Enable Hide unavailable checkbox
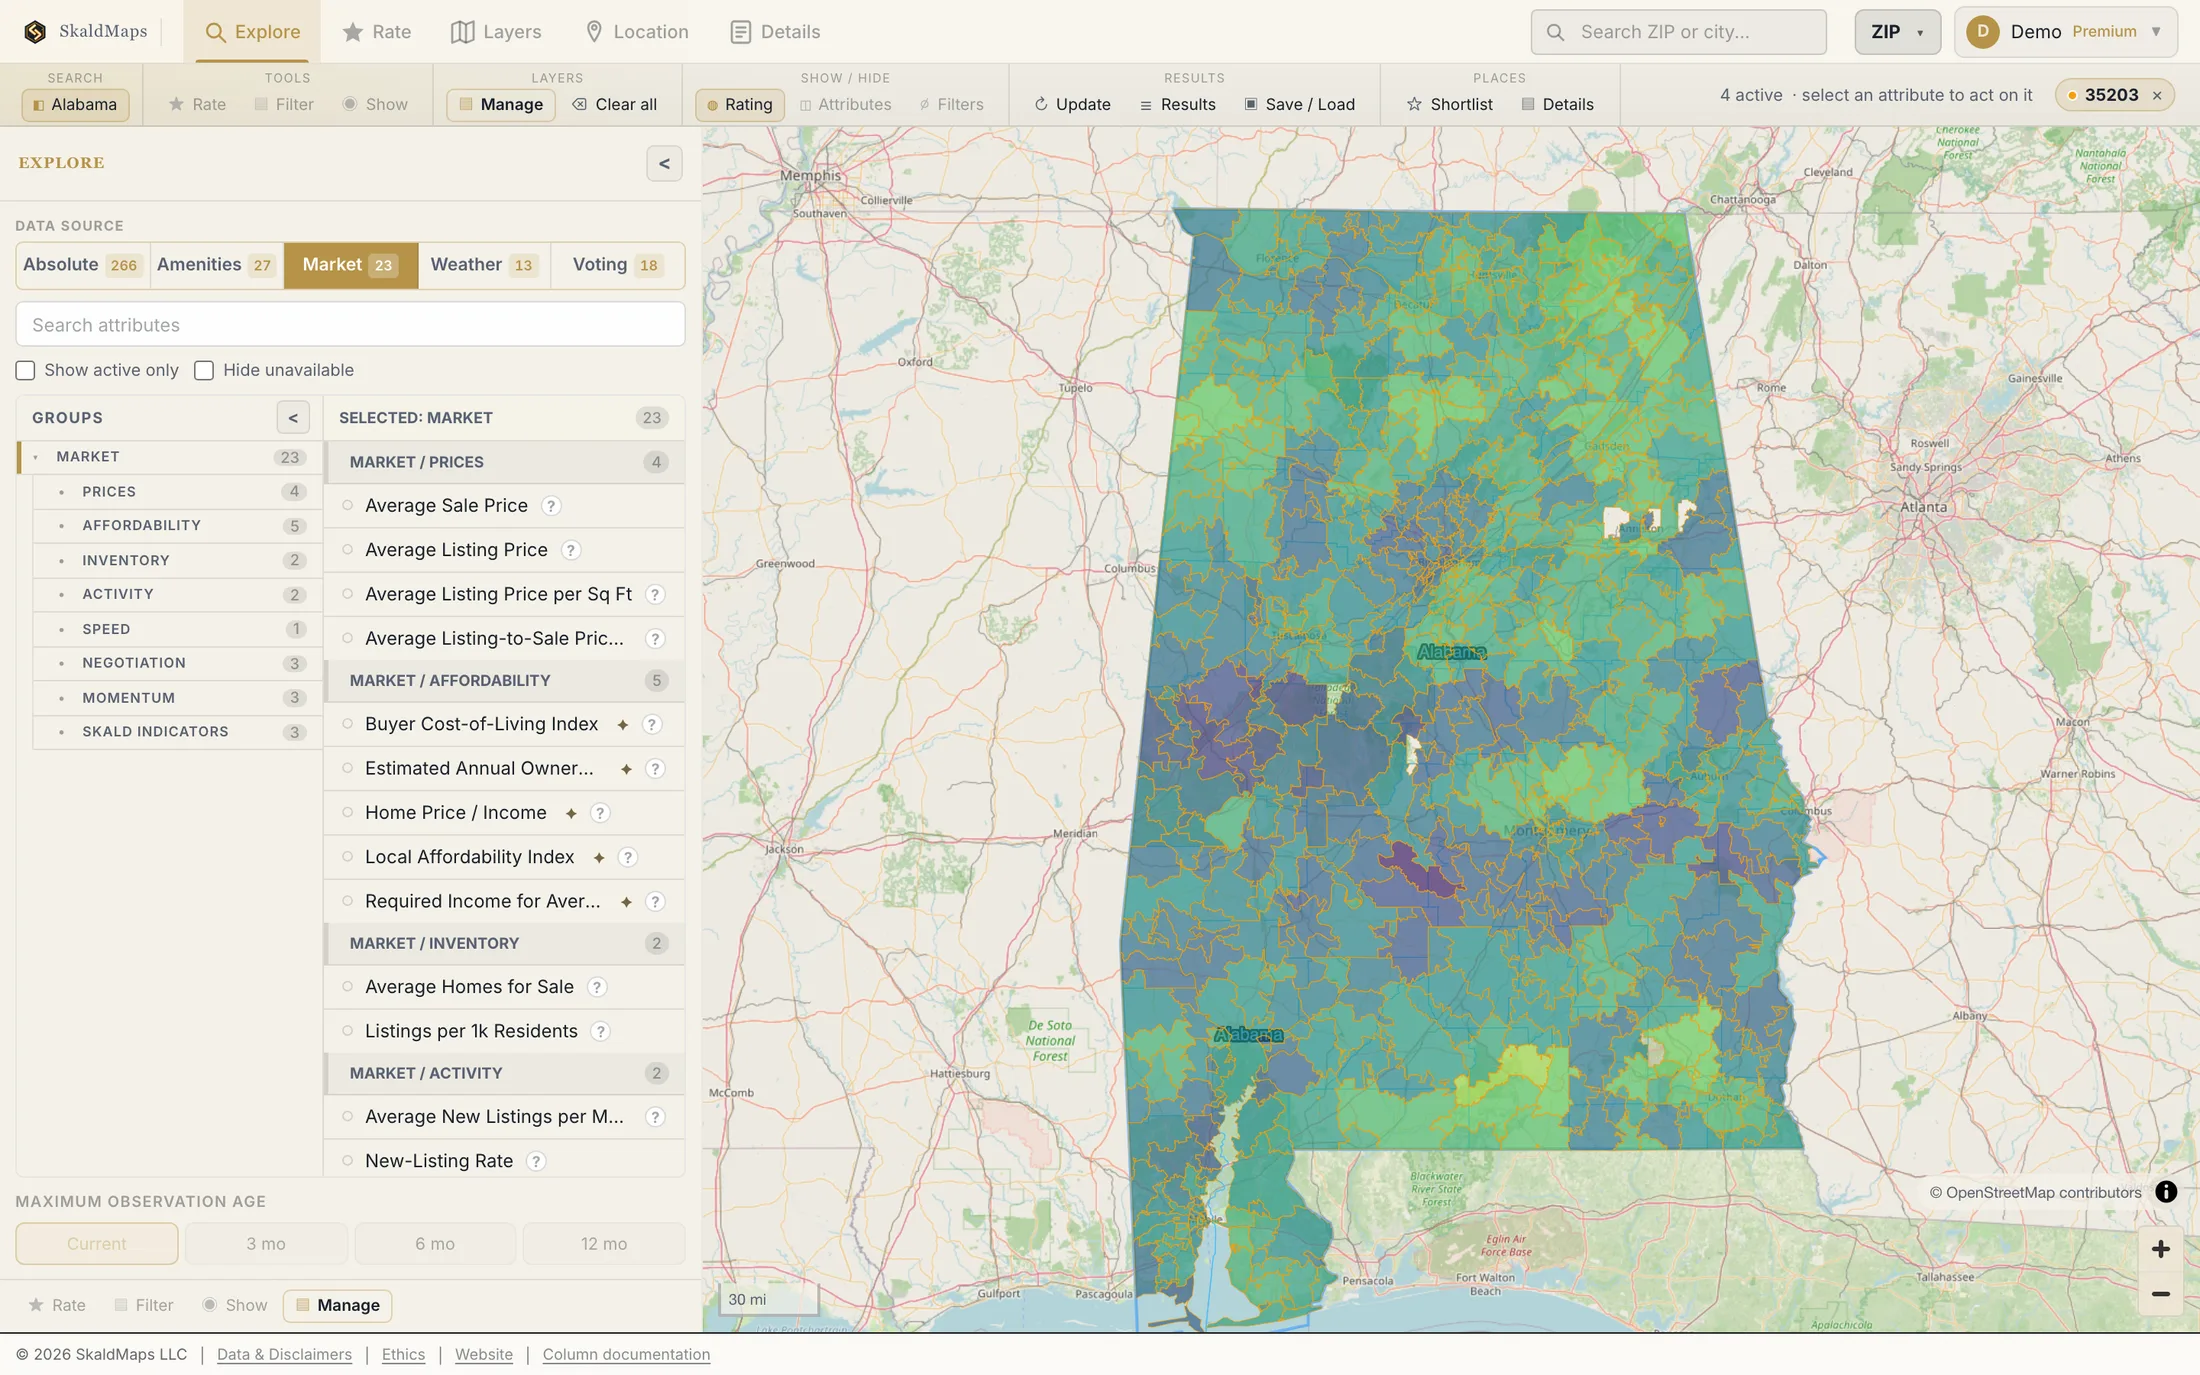The width and height of the screenshot is (2200, 1375). [204, 370]
